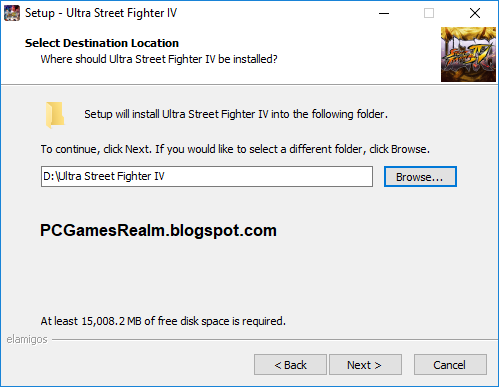Click the window title 'Setup - Ultra Street Fighter IV'
Viewport: 499px width, 387px height.
tap(101, 13)
